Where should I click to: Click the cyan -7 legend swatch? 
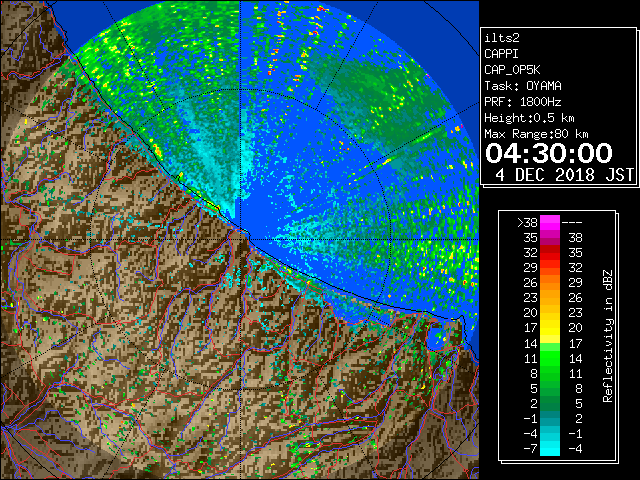click(x=550, y=448)
